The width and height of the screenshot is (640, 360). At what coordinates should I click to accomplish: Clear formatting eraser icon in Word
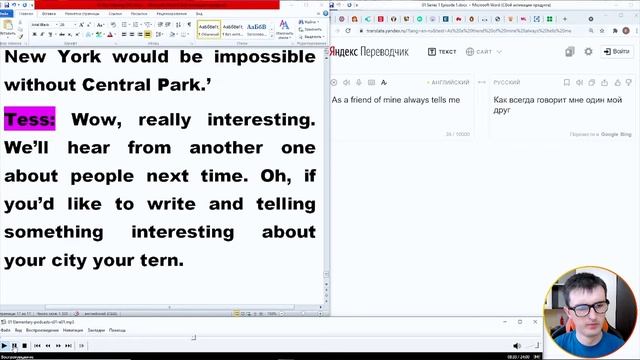[113, 25]
